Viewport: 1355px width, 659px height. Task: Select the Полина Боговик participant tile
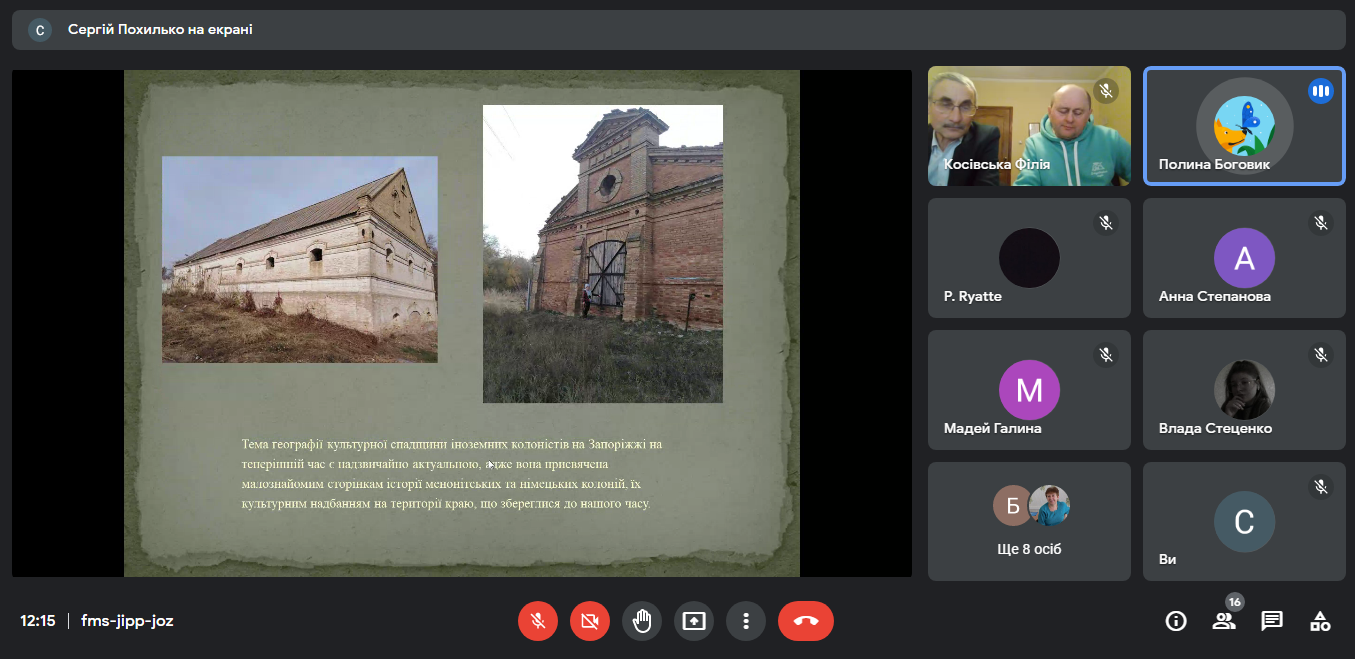[1243, 126]
